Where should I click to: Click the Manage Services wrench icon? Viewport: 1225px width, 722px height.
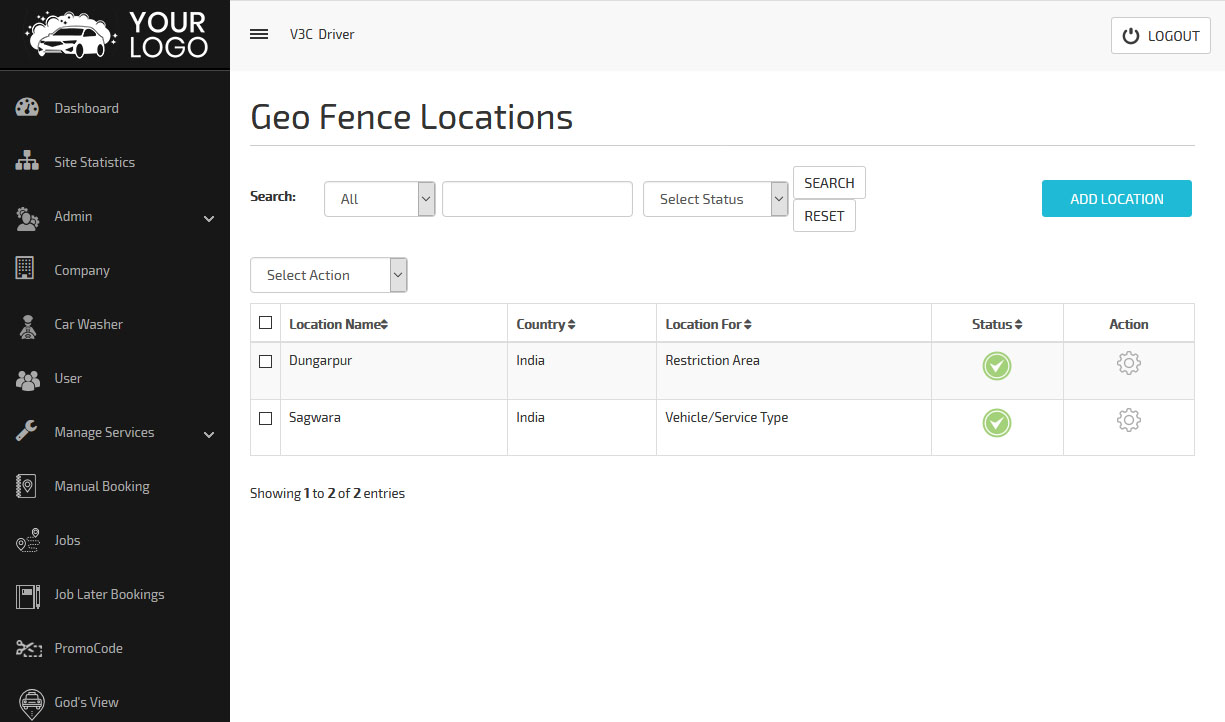pos(27,432)
